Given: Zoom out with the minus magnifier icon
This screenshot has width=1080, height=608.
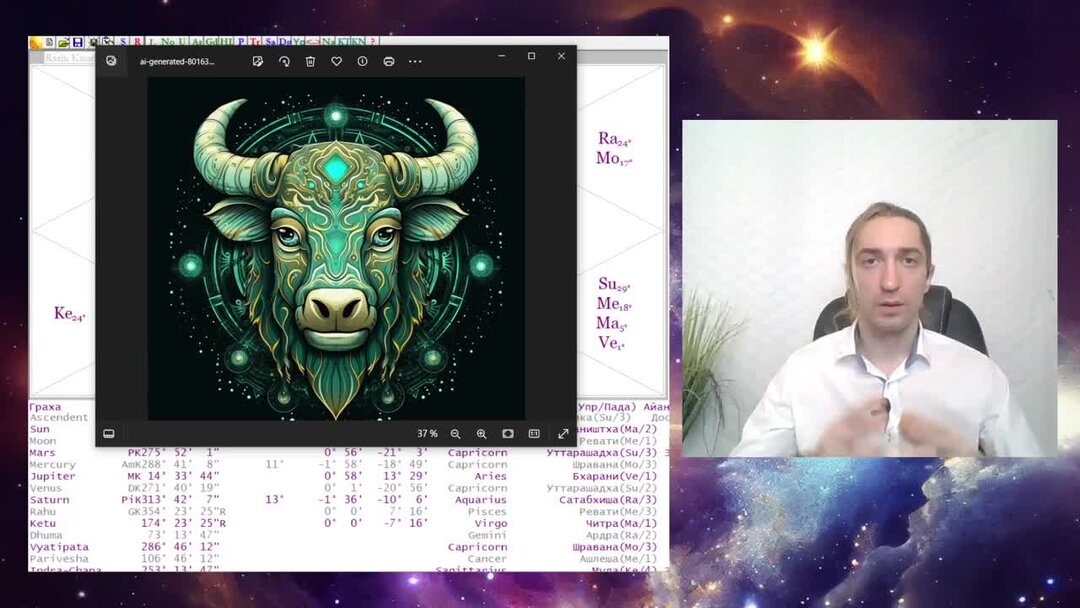Looking at the screenshot, I should (455, 434).
